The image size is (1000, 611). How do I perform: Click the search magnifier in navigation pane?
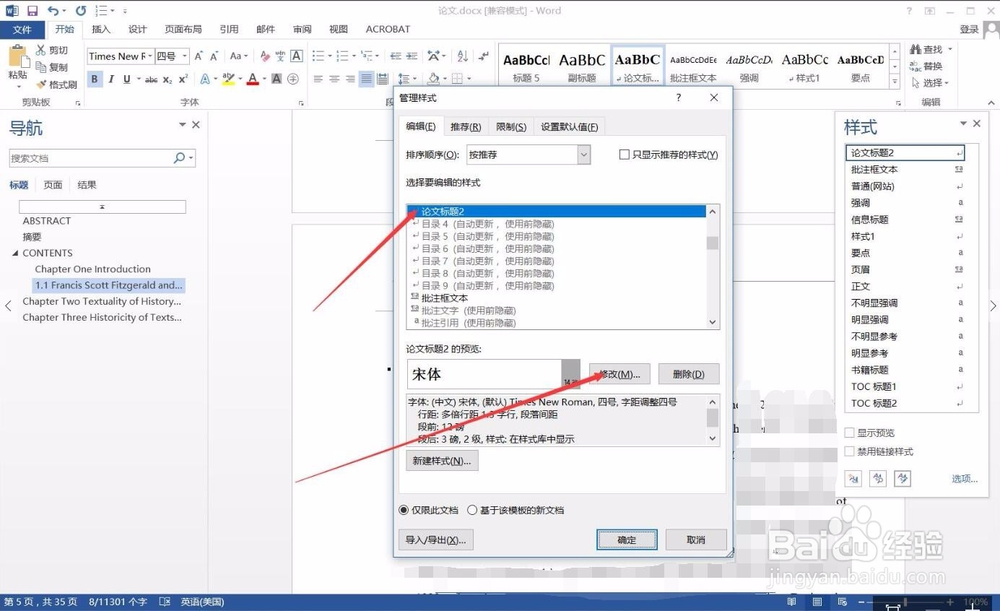[x=179, y=158]
